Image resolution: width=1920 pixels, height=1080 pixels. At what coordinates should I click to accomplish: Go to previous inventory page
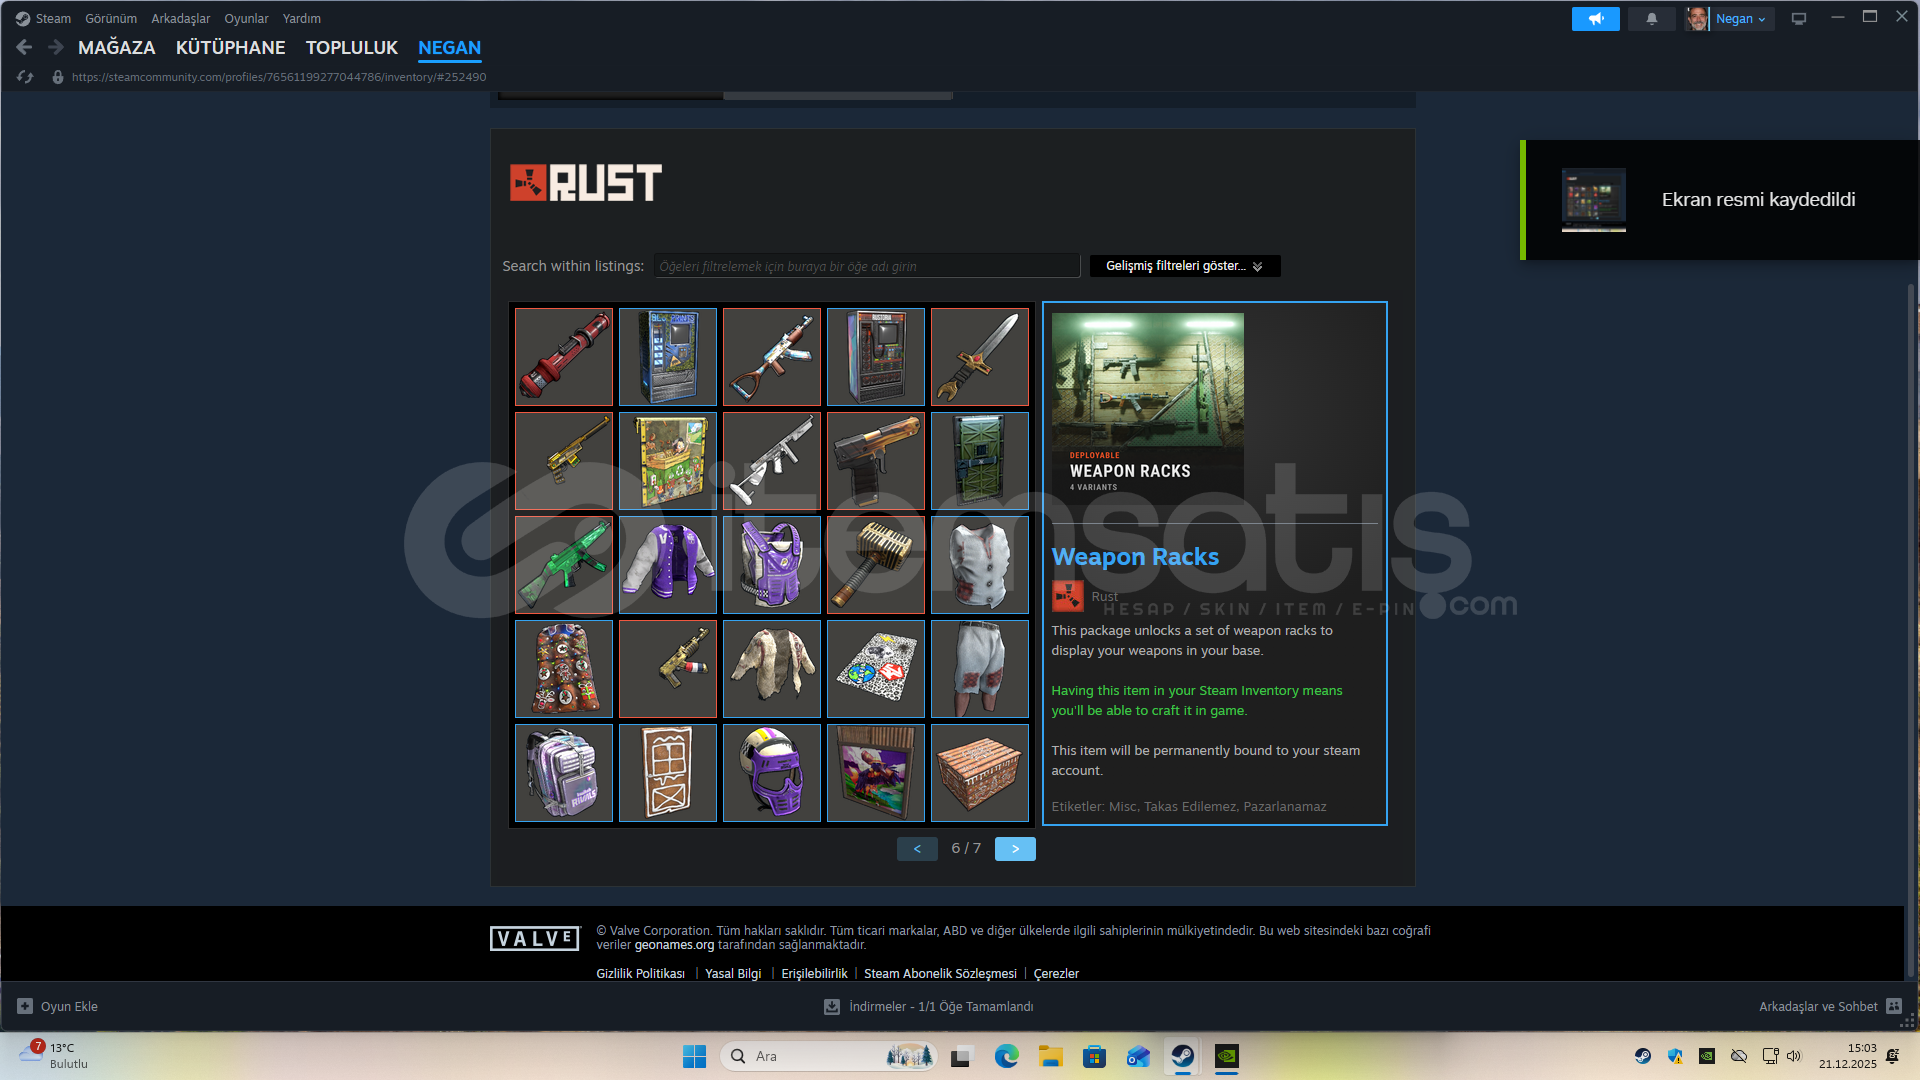pyautogui.click(x=917, y=849)
